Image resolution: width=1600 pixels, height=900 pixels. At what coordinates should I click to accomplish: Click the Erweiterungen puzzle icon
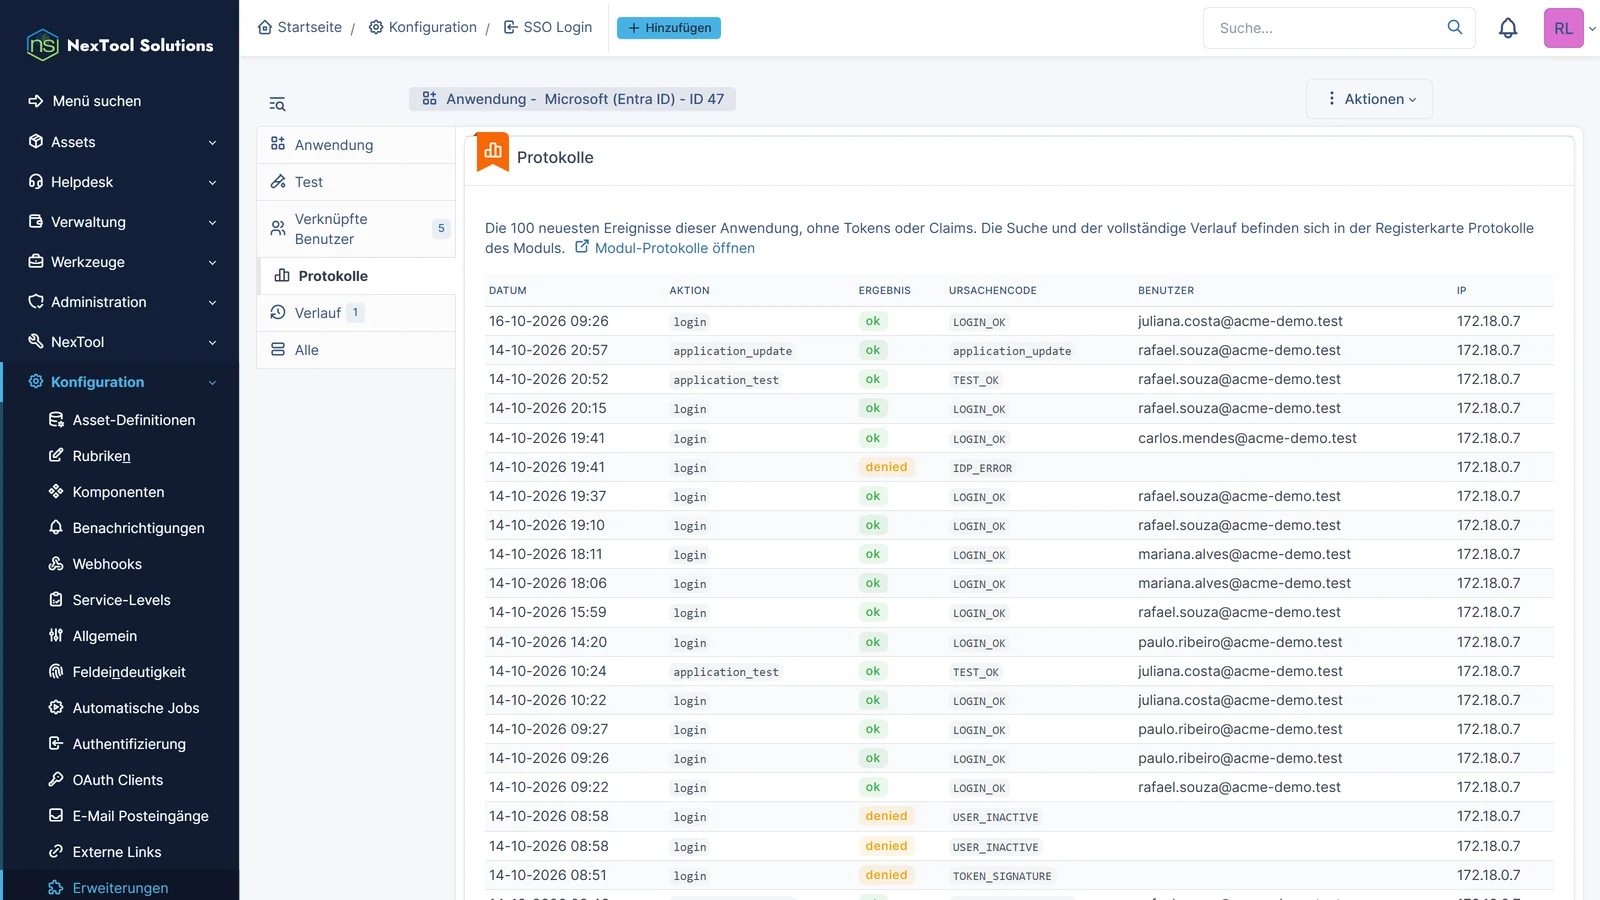[56, 888]
